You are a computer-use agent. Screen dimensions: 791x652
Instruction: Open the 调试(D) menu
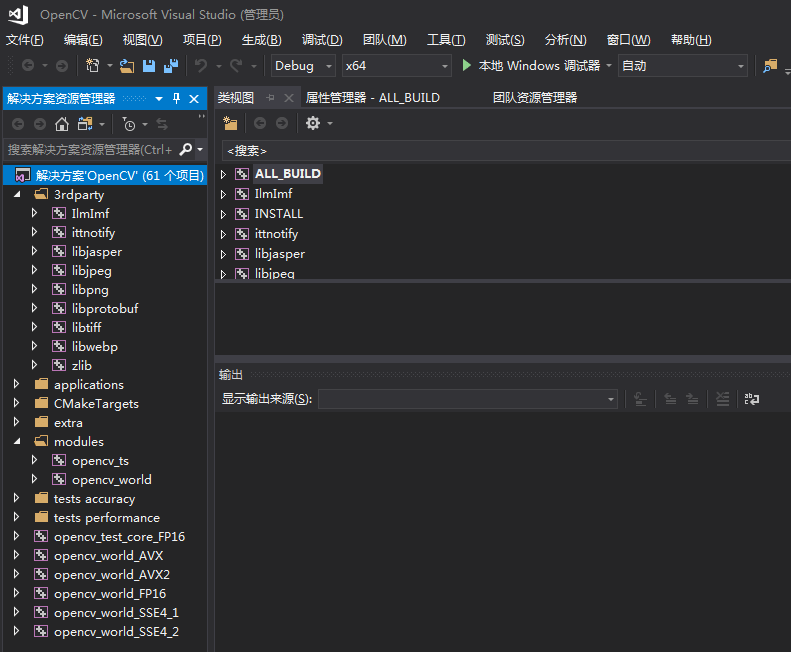322,40
